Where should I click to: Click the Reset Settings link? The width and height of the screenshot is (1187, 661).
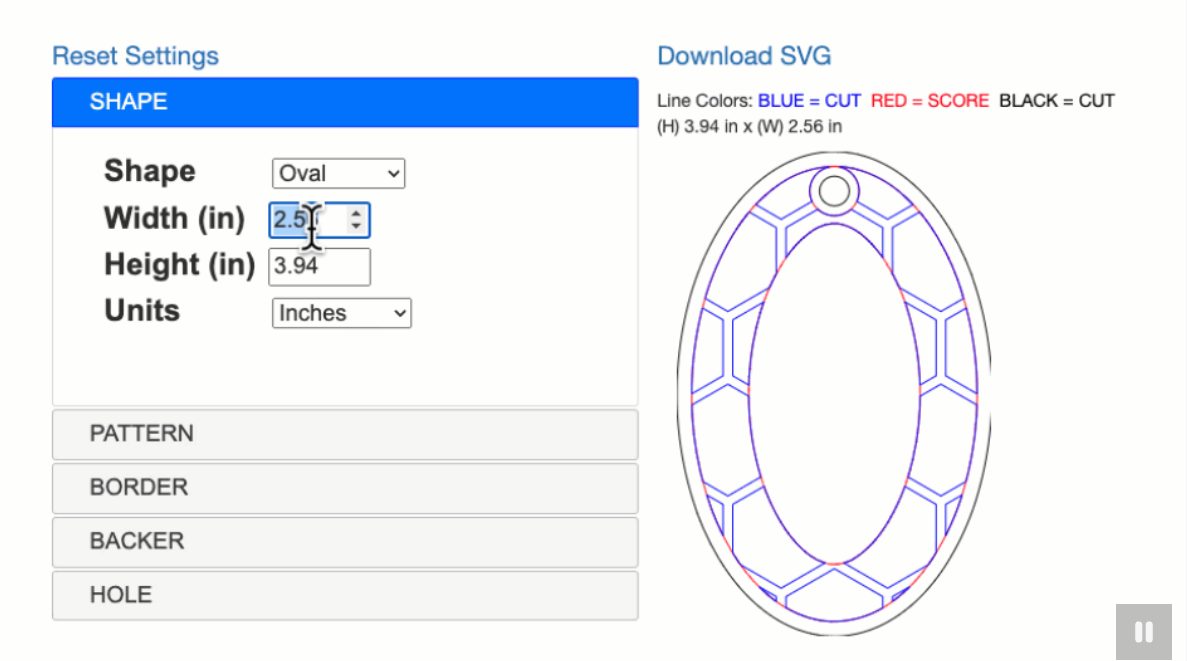[x=135, y=56]
